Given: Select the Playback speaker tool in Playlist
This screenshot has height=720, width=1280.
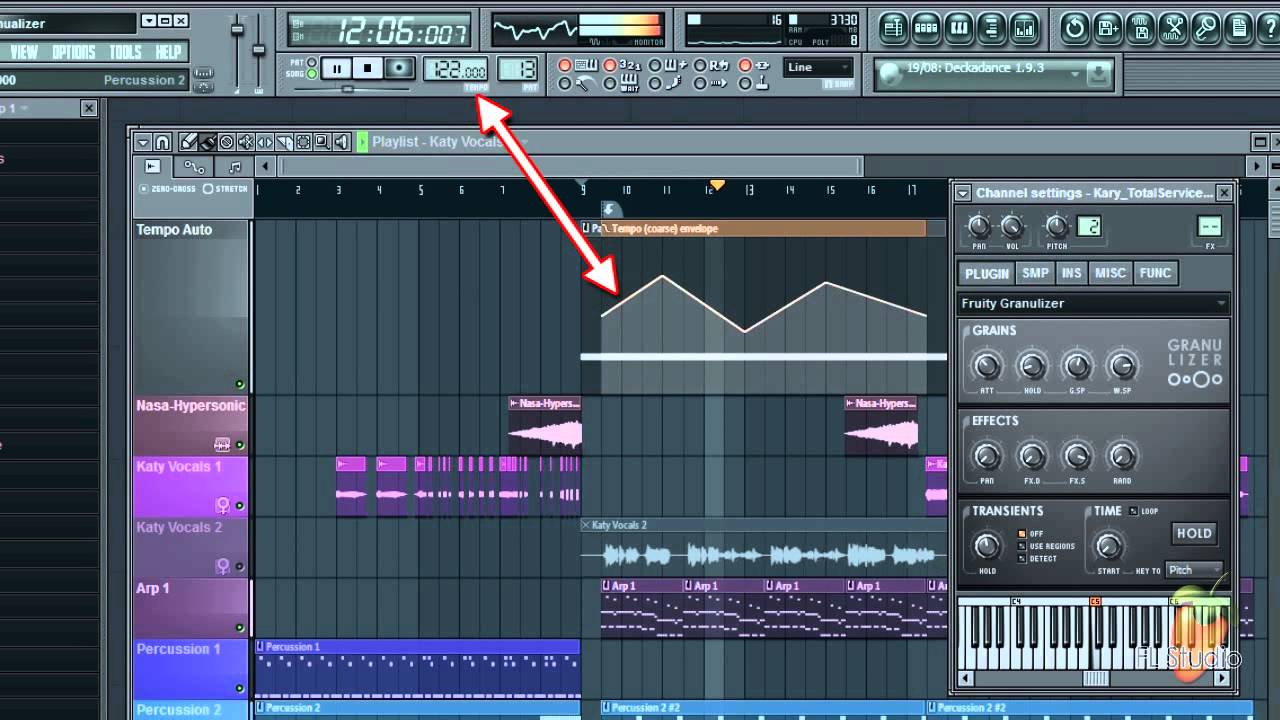Looking at the screenshot, I should click(342, 142).
